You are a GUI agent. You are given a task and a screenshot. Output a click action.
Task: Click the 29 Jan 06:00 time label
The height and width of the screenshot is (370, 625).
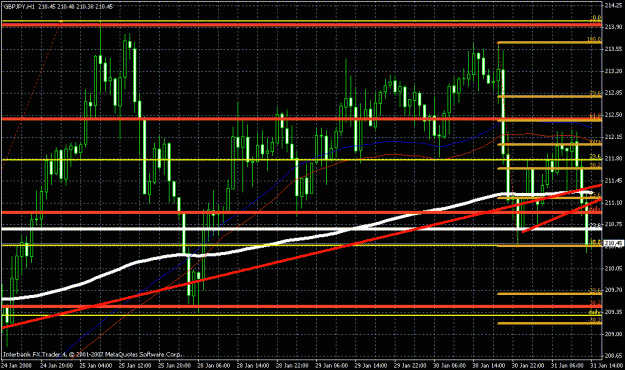pyautogui.click(x=331, y=366)
